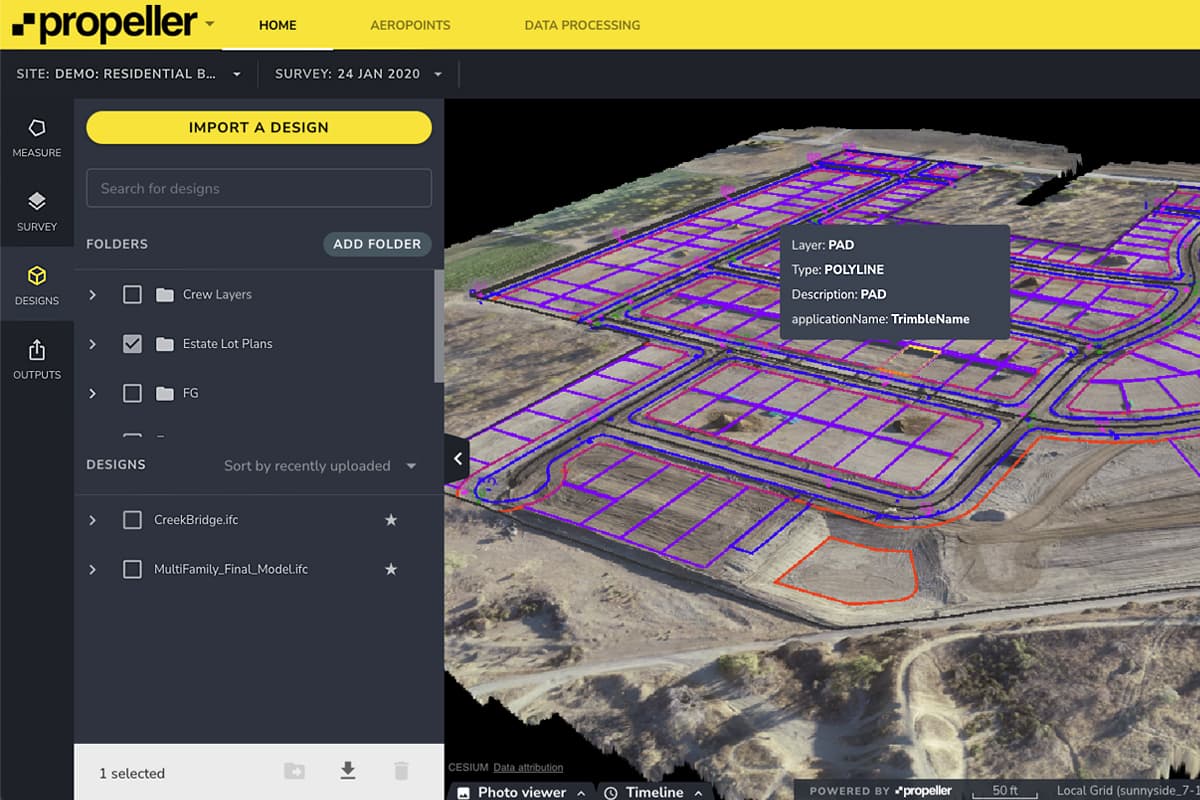Screen dimensions: 1200x800
Task: Open the survey date dropdown
Action: tap(359, 74)
